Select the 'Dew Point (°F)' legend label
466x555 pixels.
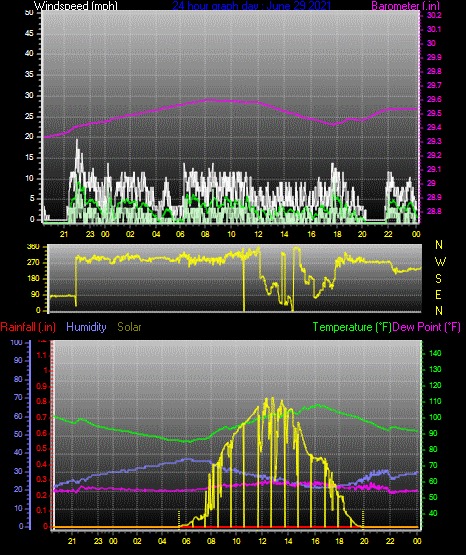(x=426, y=327)
